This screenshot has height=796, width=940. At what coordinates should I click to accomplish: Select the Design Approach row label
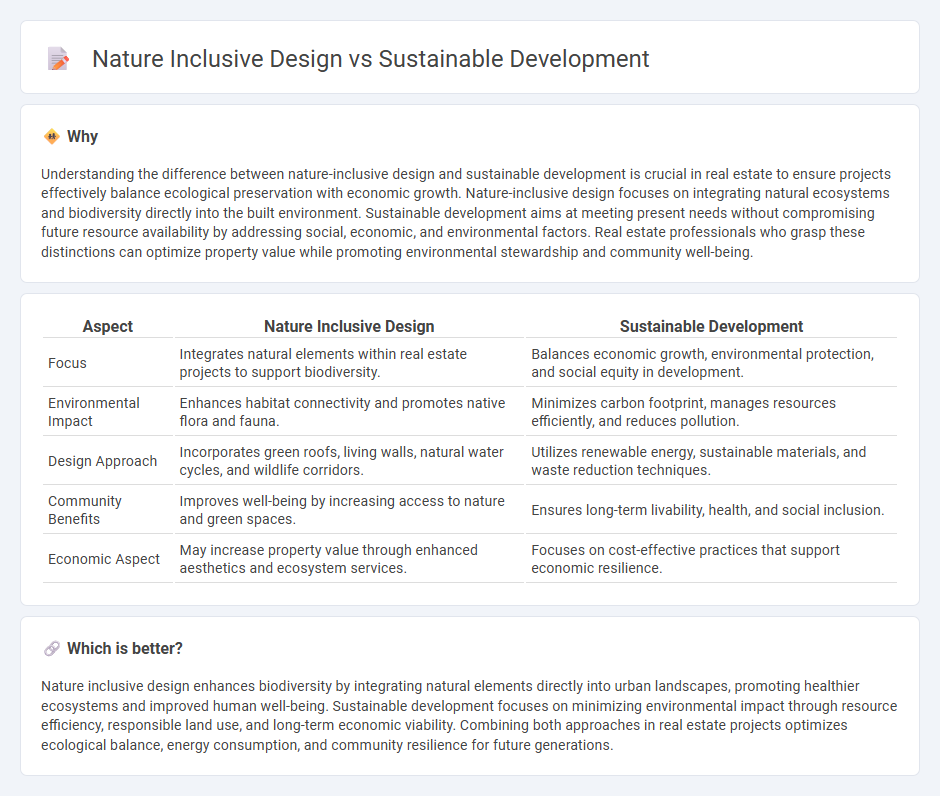tap(103, 461)
